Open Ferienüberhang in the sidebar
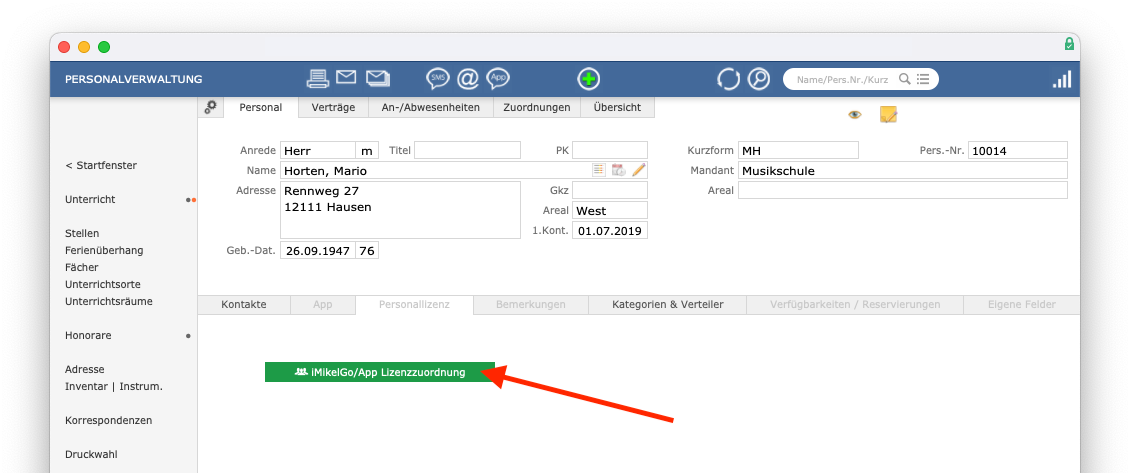Image resolution: width=1136 pixels, height=473 pixels. pyautogui.click(x=104, y=251)
